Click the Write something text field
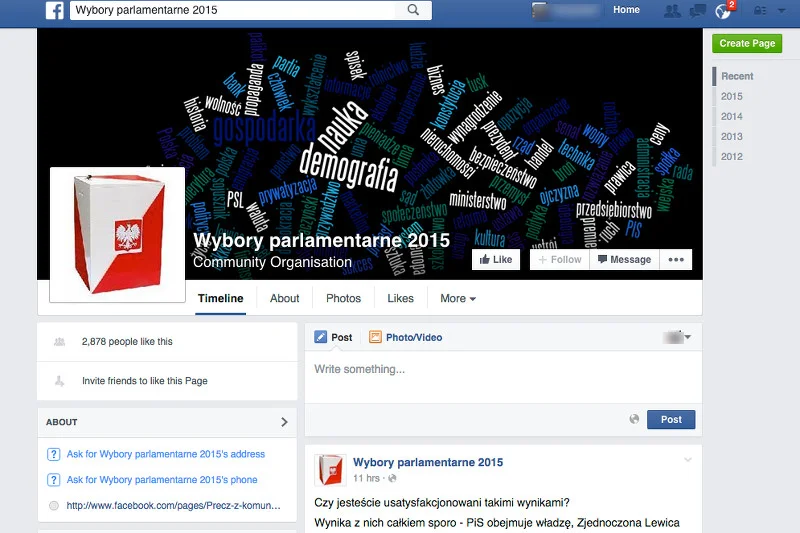Image resolution: width=800 pixels, height=533 pixels. pyautogui.click(x=503, y=377)
